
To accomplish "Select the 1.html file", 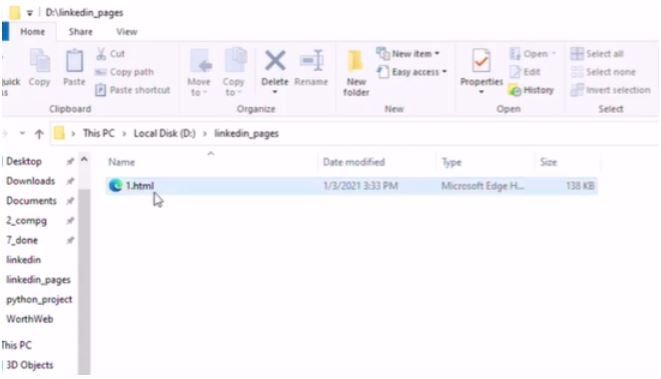I will 351,186.
